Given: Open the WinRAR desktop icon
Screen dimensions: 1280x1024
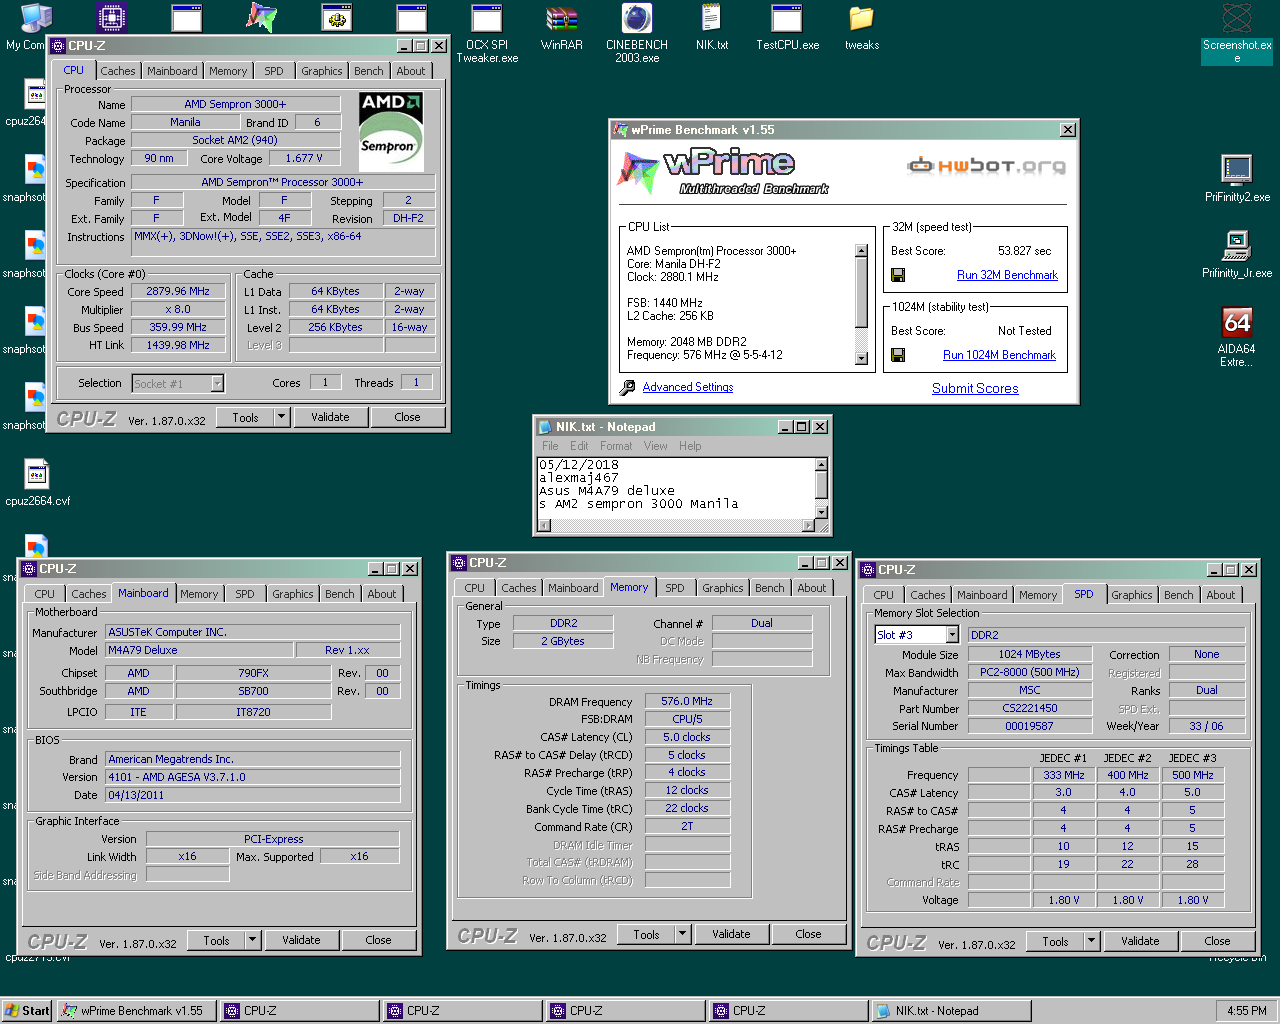Looking at the screenshot, I should pyautogui.click(x=562, y=27).
